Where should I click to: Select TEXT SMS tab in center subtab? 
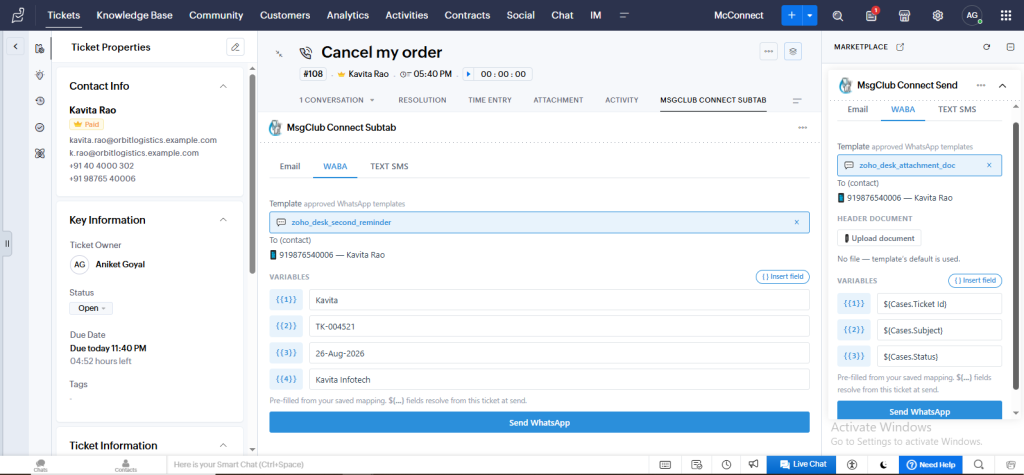tap(389, 166)
